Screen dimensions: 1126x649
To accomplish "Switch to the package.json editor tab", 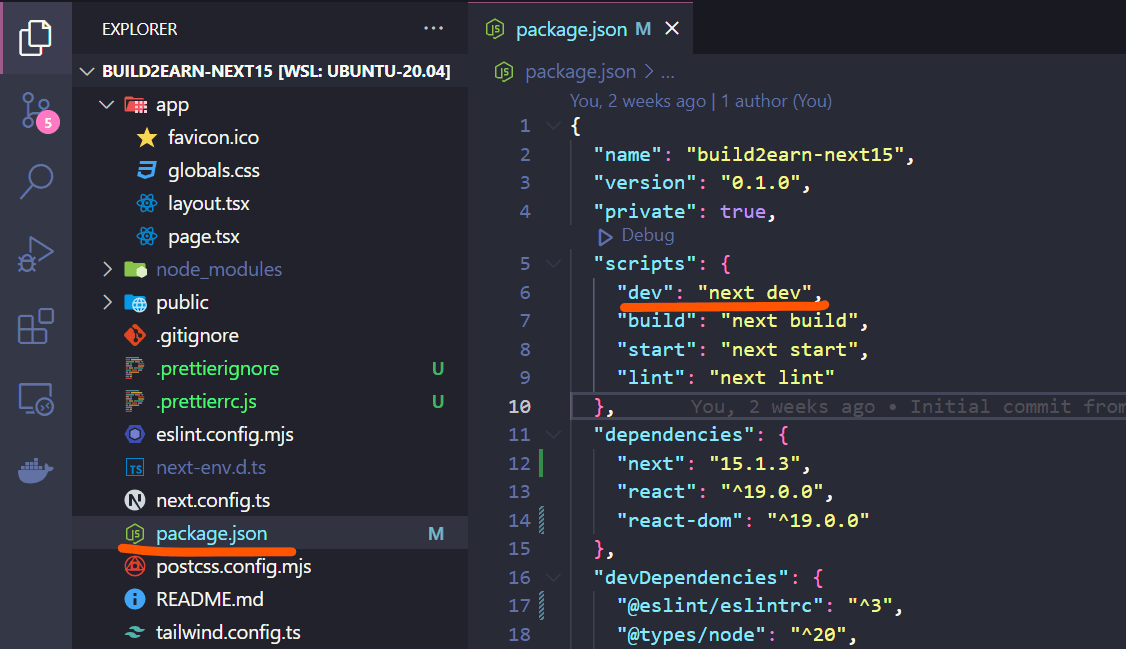I will click(x=570, y=29).
